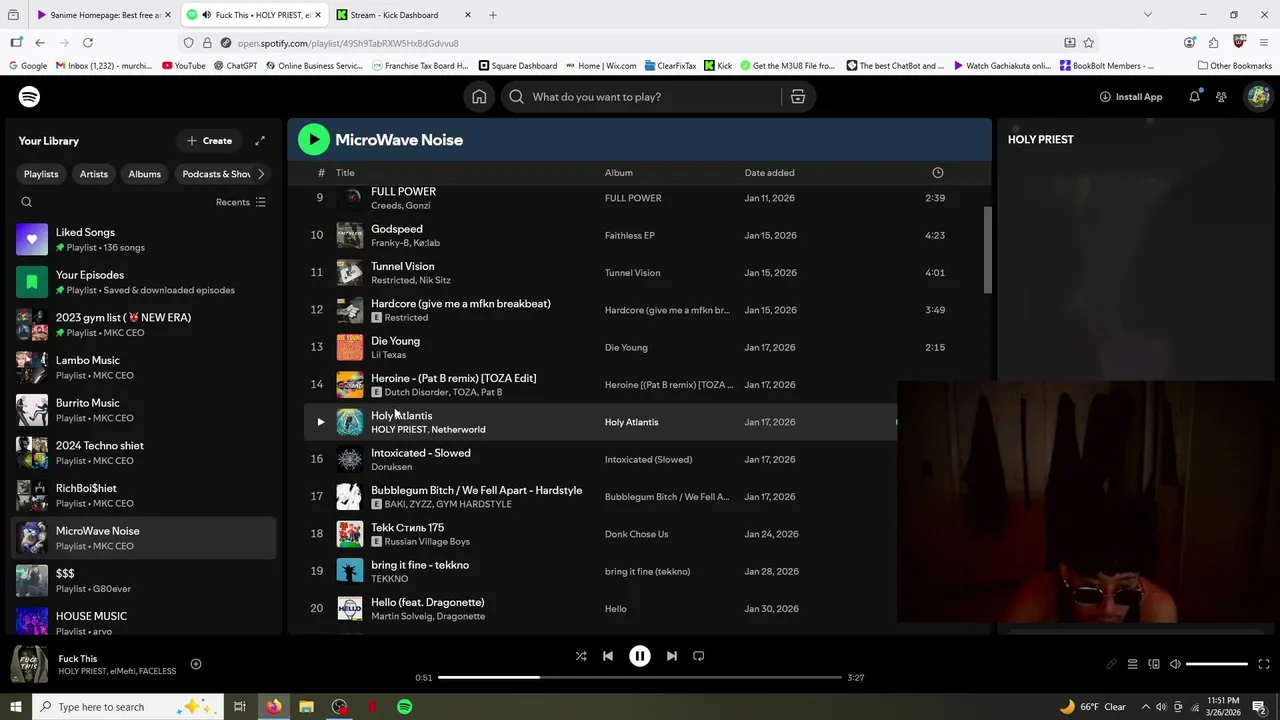Image resolution: width=1280 pixels, height=720 pixels.
Task: Select the Fuck This Spotify browser tab
Action: tap(254, 15)
